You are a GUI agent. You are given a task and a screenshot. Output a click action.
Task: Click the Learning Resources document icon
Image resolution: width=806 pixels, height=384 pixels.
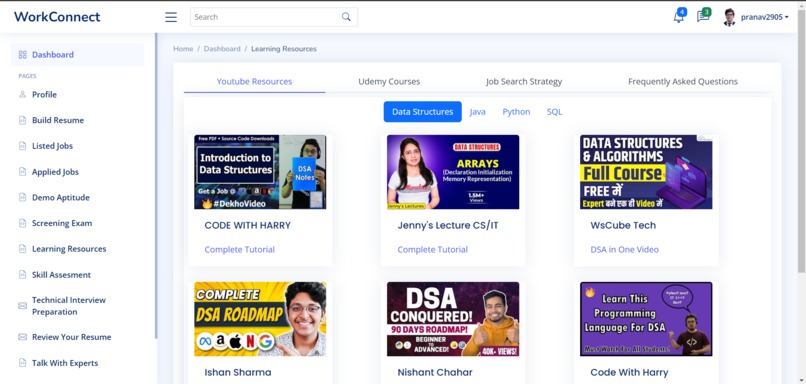(x=22, y=249)
